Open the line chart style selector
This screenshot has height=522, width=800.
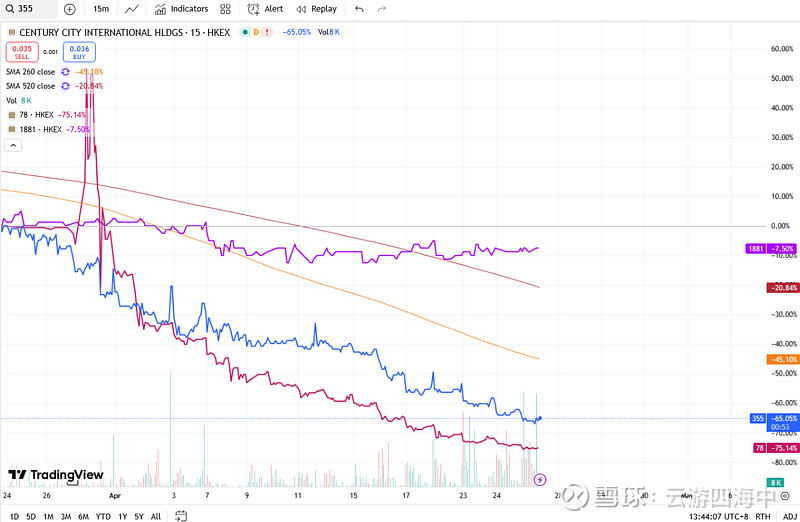pos(132,9)
